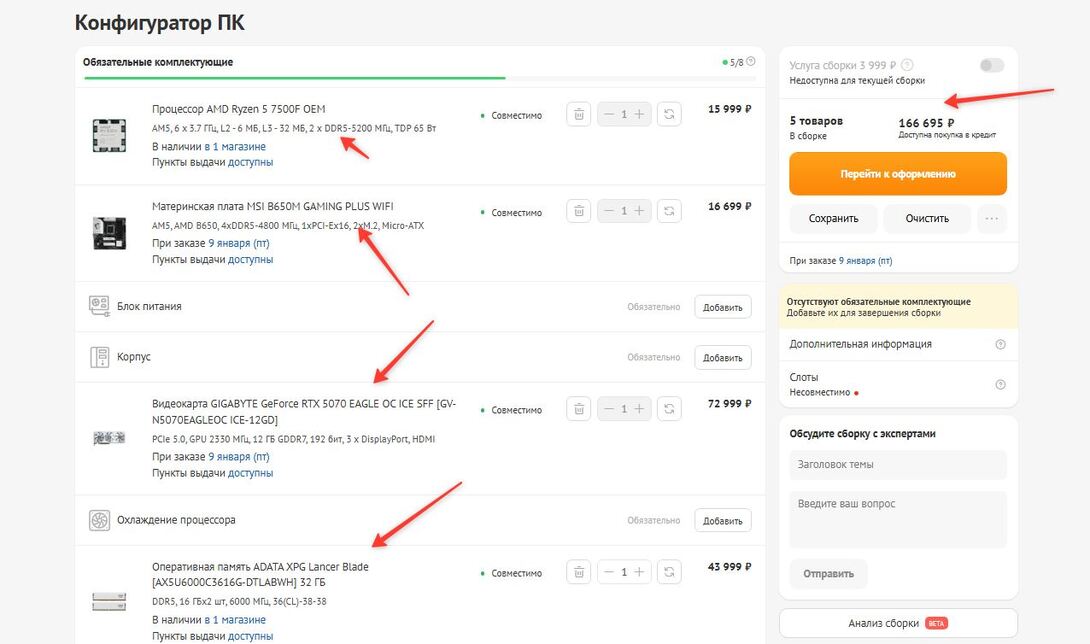Image resolution: width=1090 pixels, height=644 pixels.
Task: Click the Слоты help question icon
Action: pos(1000,385)
